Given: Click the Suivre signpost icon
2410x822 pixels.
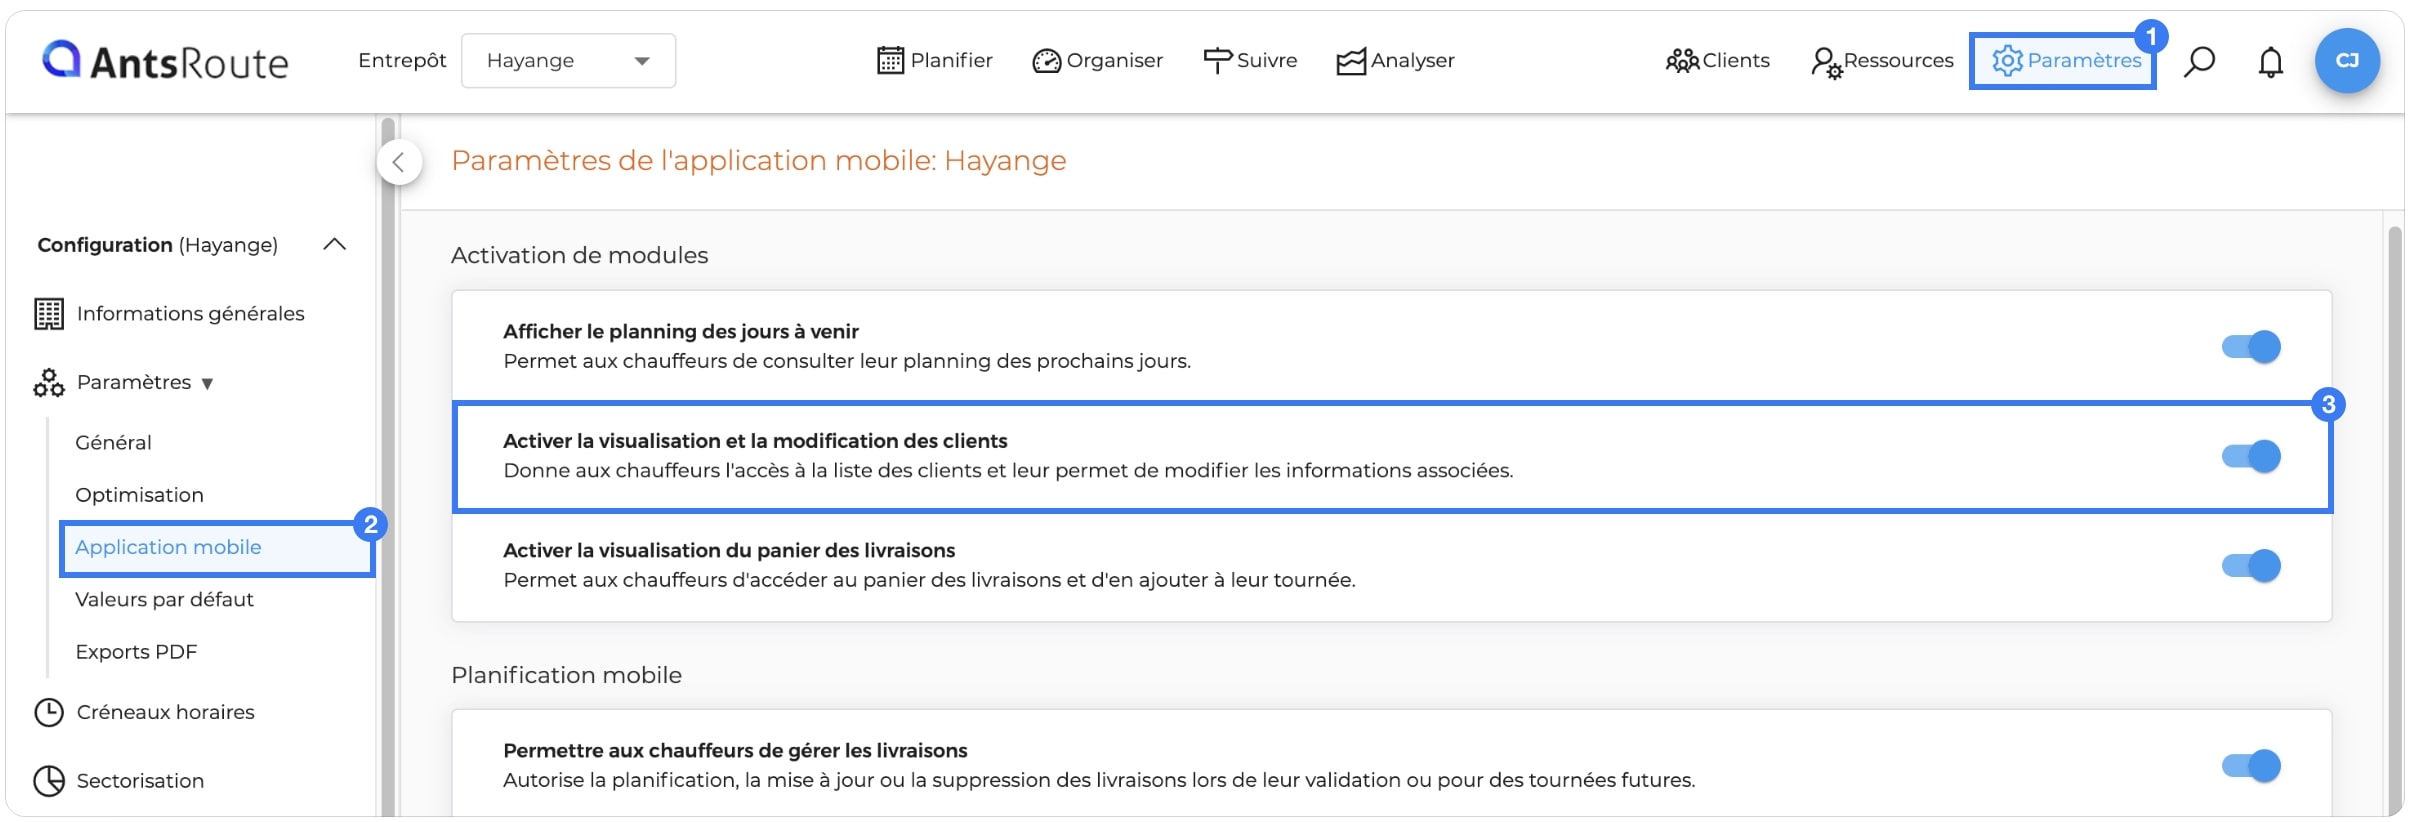Looking at the screenshot, I should [1217, 61].
